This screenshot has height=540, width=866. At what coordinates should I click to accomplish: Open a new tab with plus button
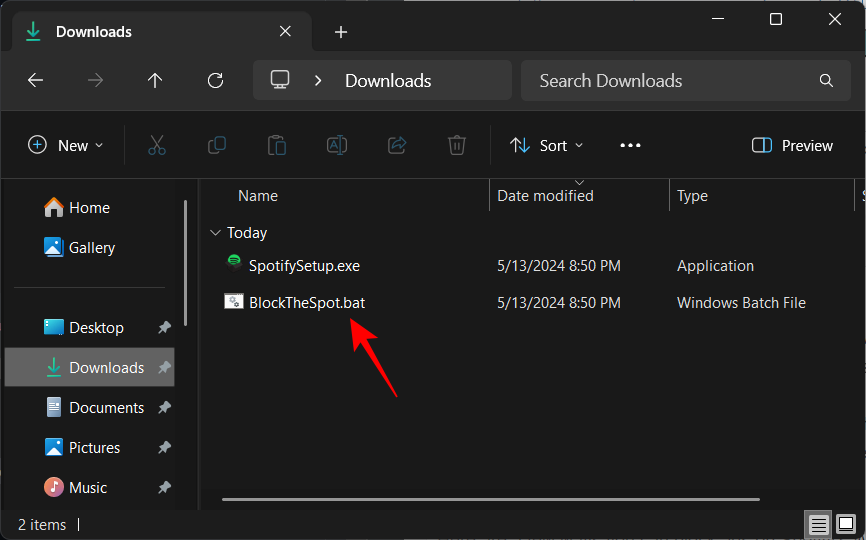pyautogui.click(x=341, y=32)
